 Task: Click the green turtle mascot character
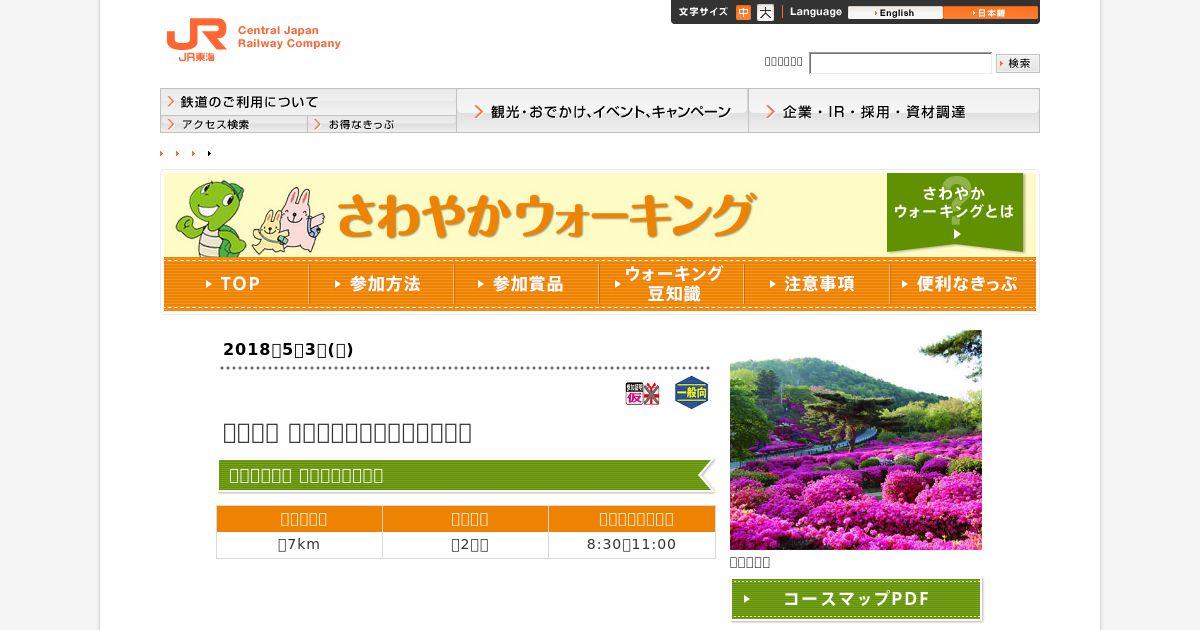211,219
